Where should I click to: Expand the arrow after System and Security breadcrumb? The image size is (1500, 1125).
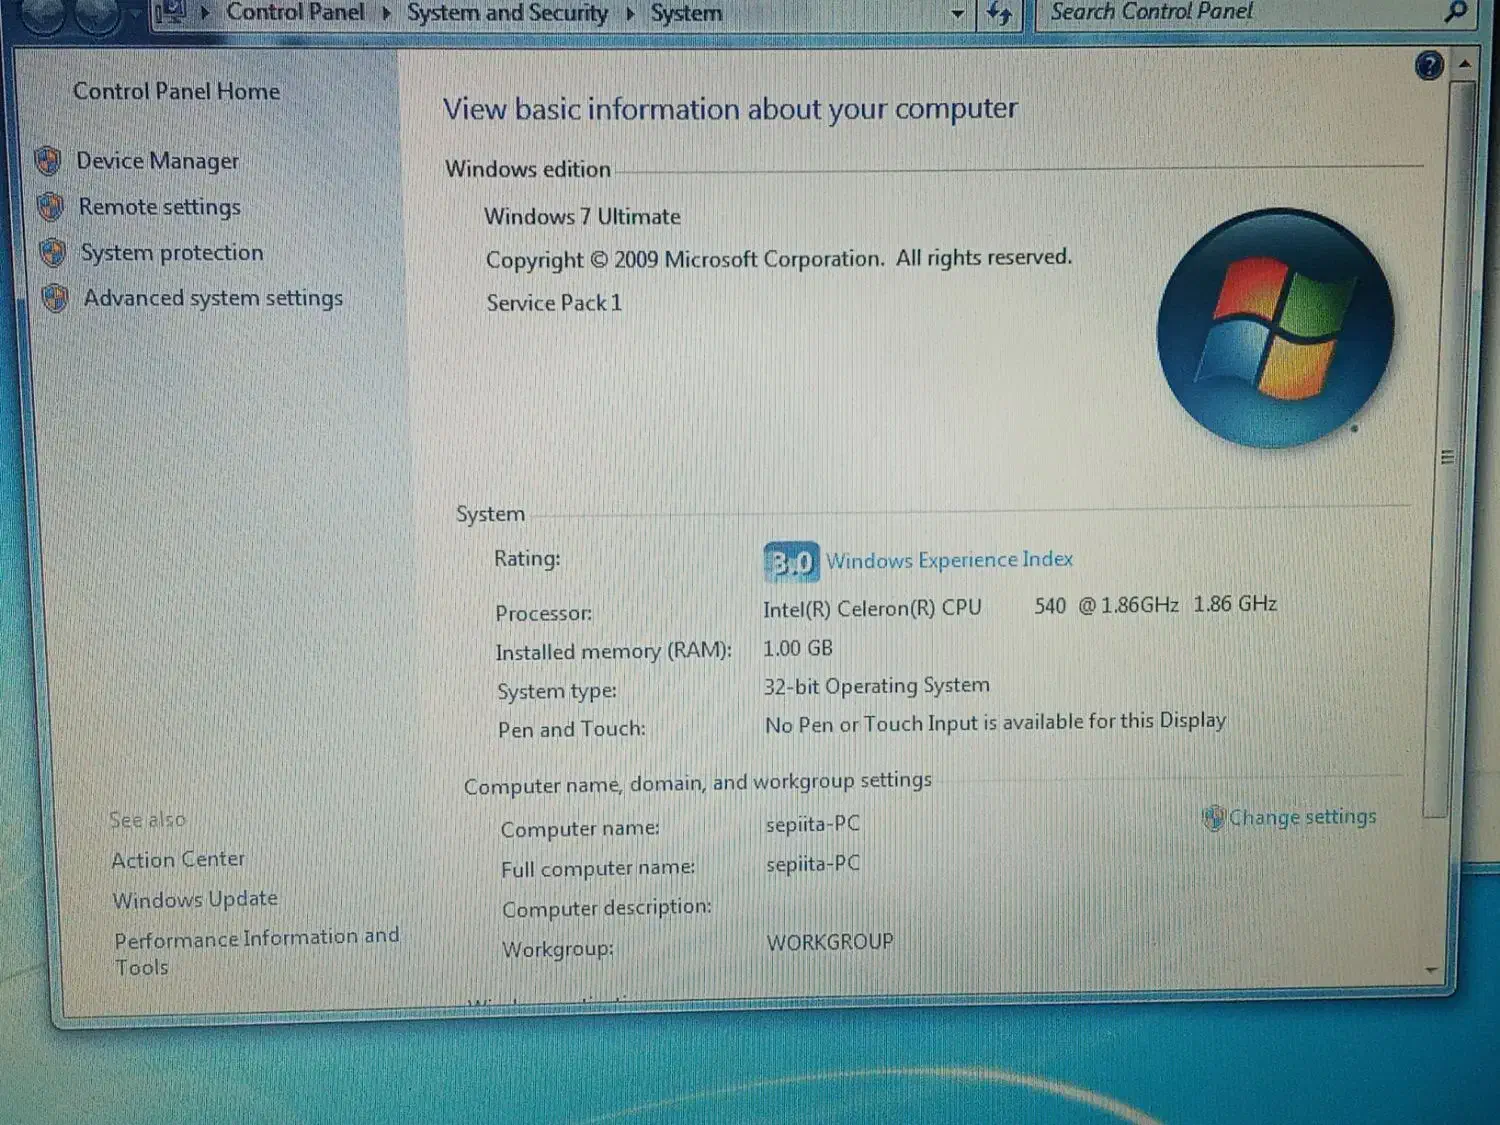click(630, 13)
